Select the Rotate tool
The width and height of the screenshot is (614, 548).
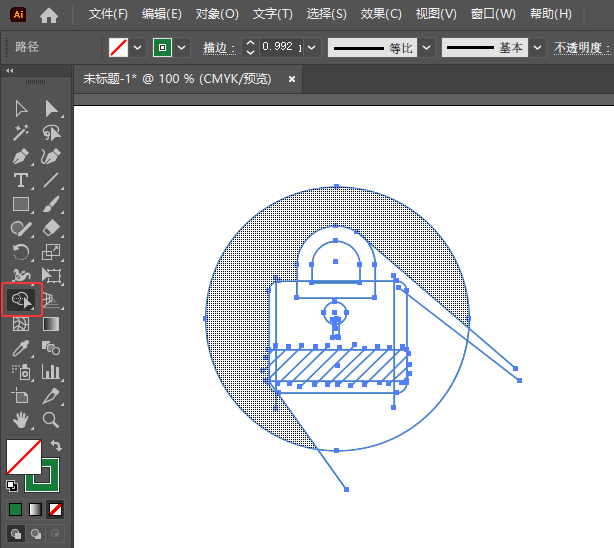tap(21, 252)
